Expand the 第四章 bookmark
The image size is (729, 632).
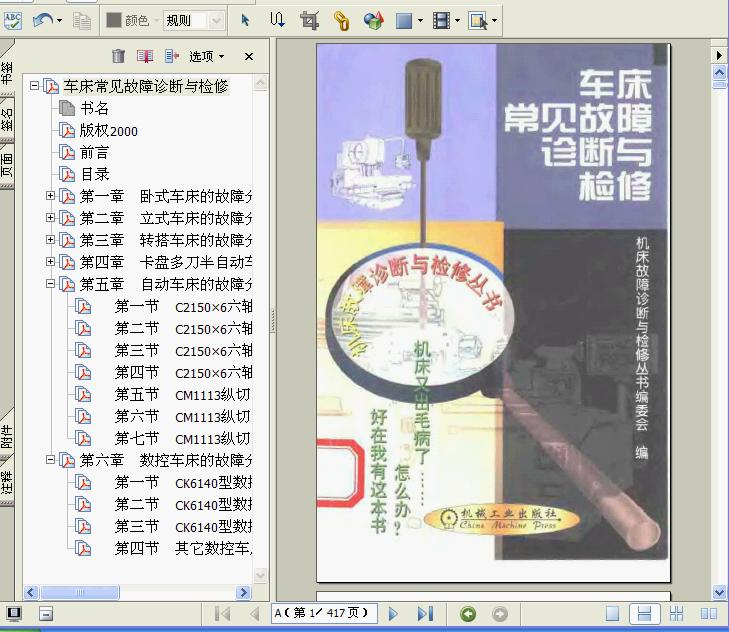pyautogui.click(x=50, y=261)
